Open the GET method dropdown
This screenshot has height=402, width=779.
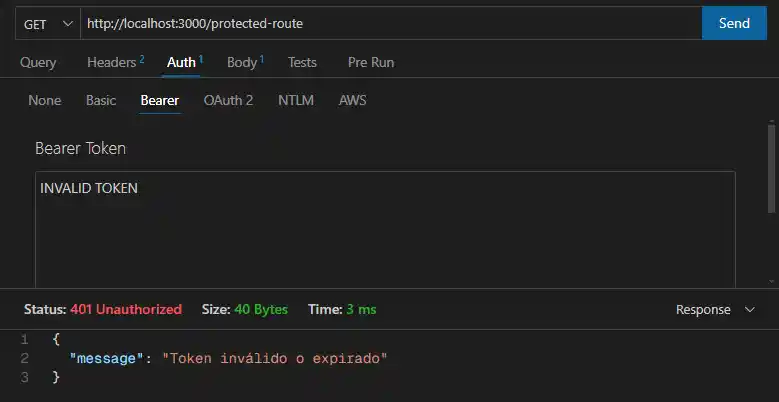pos(46,23)
